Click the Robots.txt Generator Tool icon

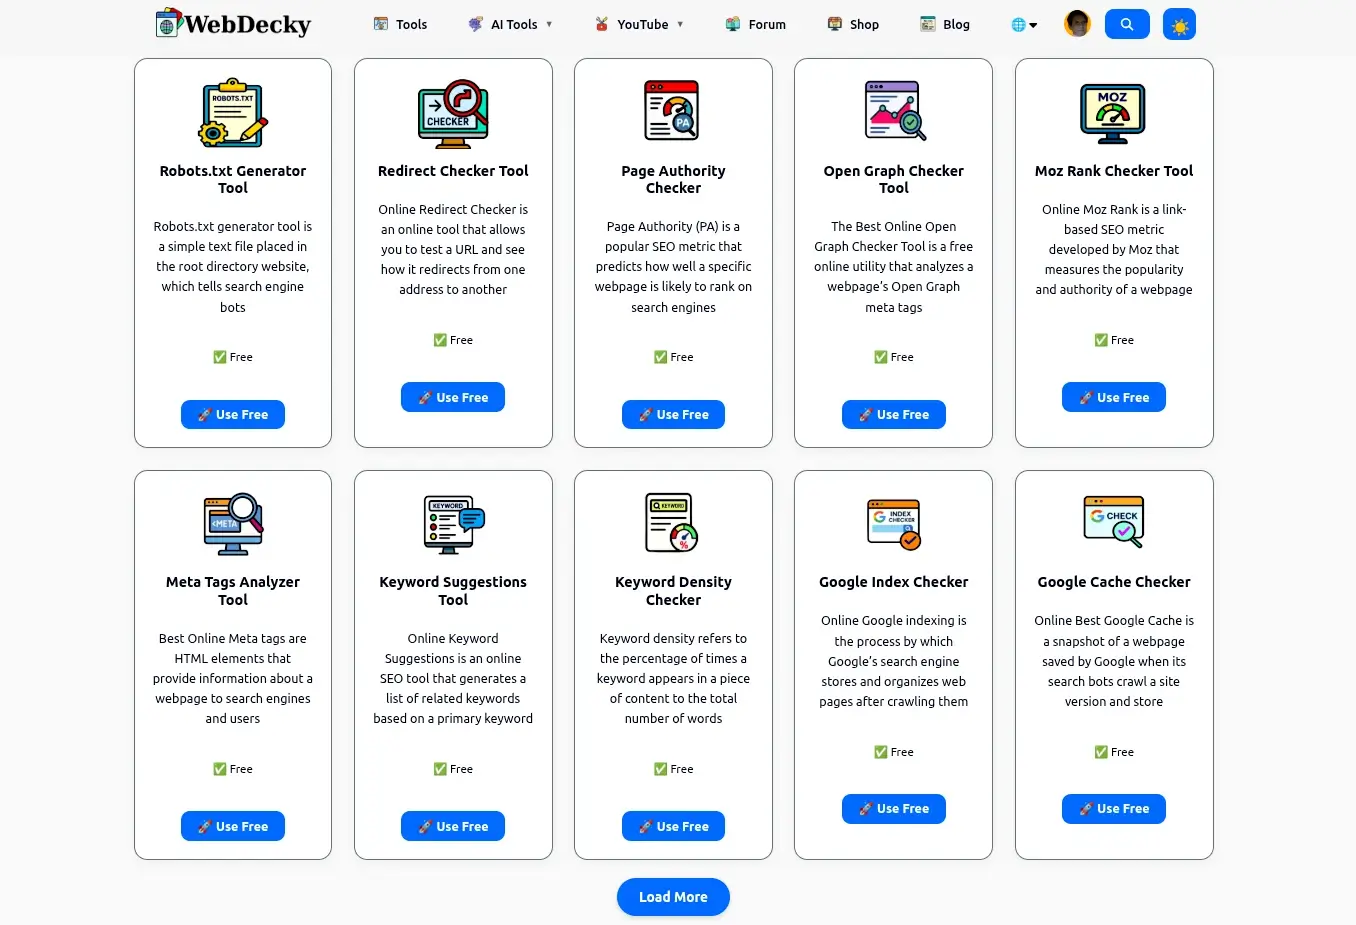tap(233, 111)
